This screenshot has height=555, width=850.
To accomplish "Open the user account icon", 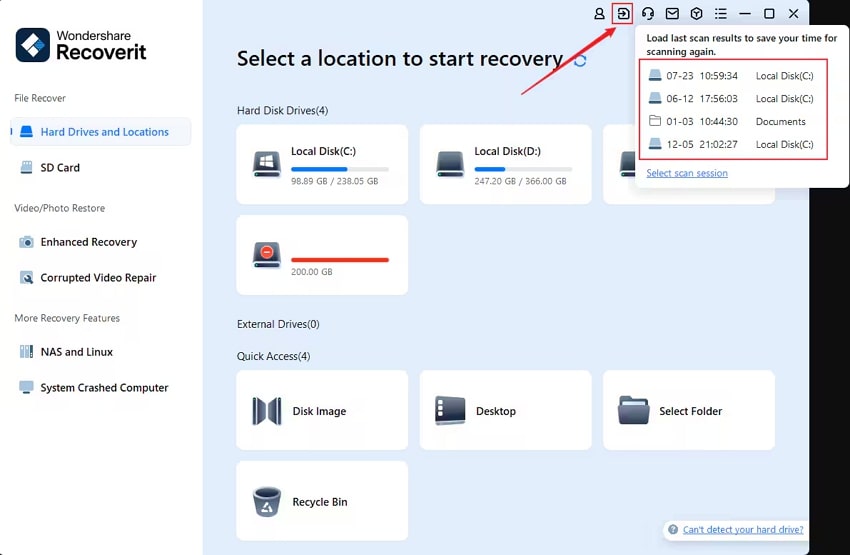I will 599,14.
